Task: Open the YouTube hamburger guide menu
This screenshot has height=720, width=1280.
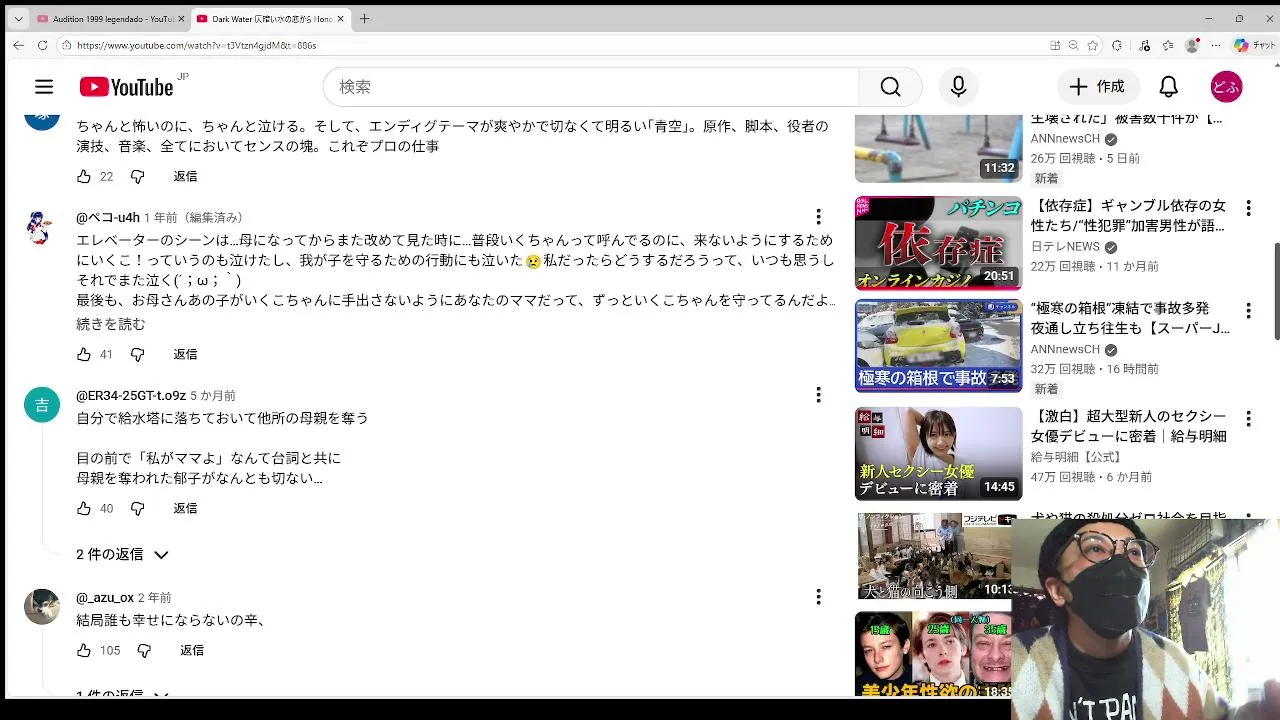Action: coord(44,87)
